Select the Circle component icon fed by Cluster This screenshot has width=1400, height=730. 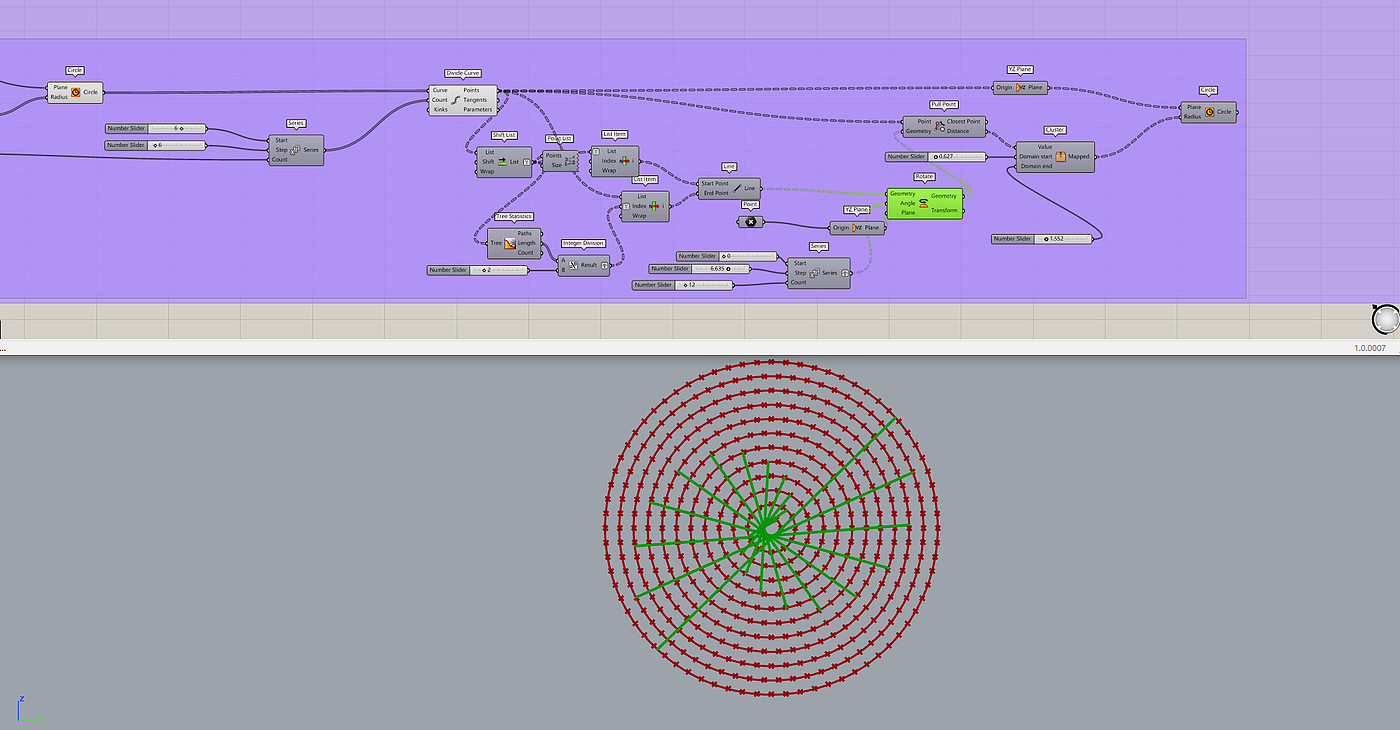pyautogui.click(x=1209, y=112)
